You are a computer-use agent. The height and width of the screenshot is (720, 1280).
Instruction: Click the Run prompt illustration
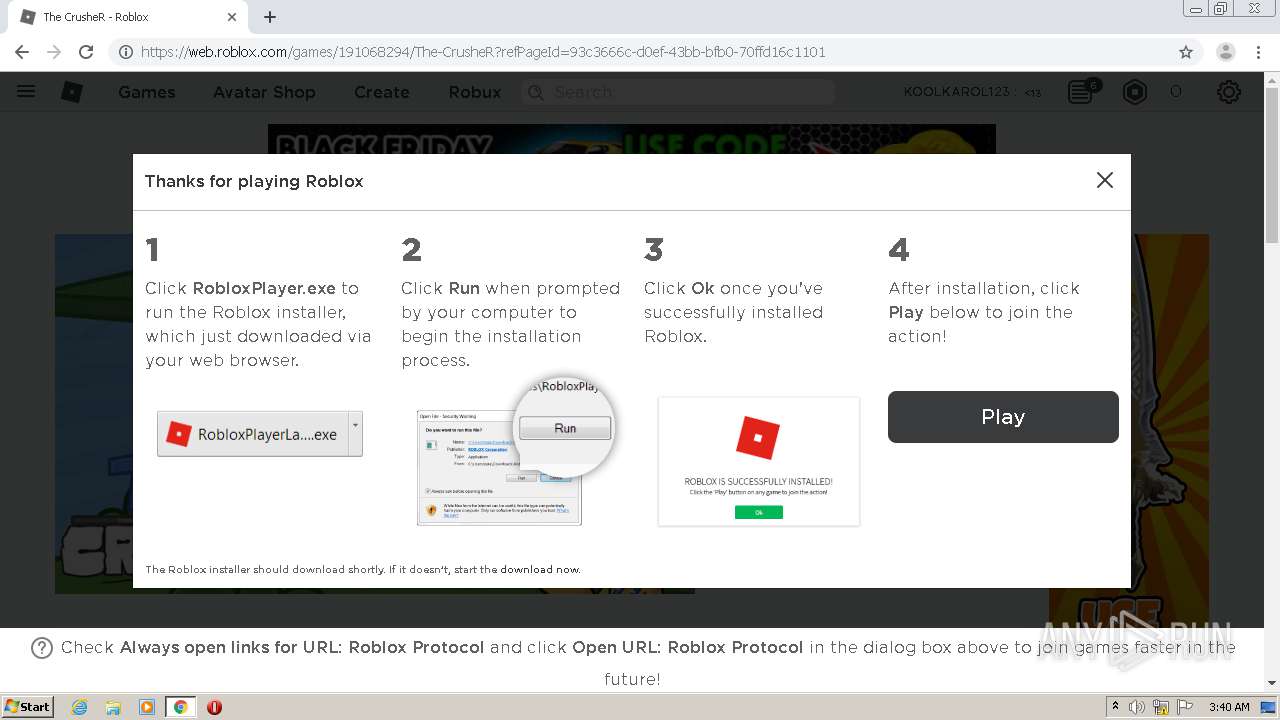point(515,451)
